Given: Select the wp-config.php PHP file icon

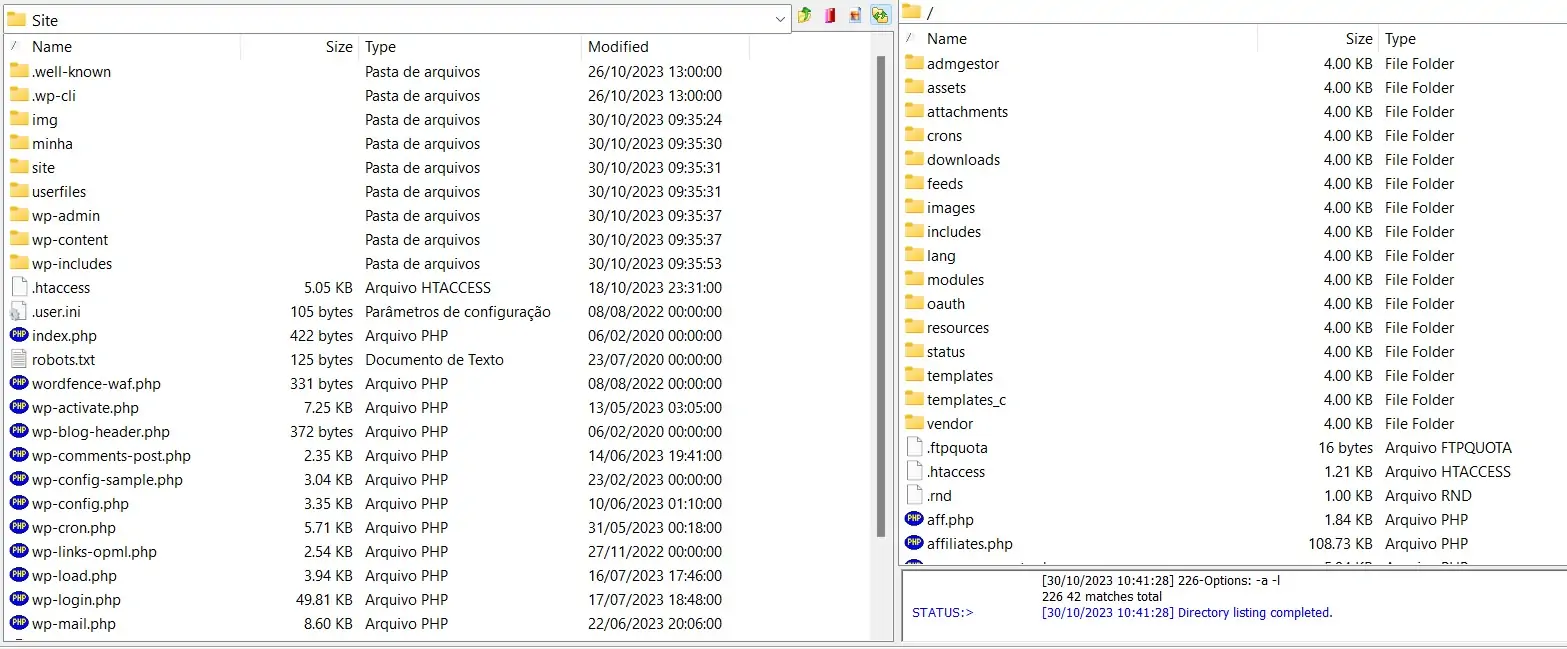Looking at the screenshot, I should pos(19,503).
